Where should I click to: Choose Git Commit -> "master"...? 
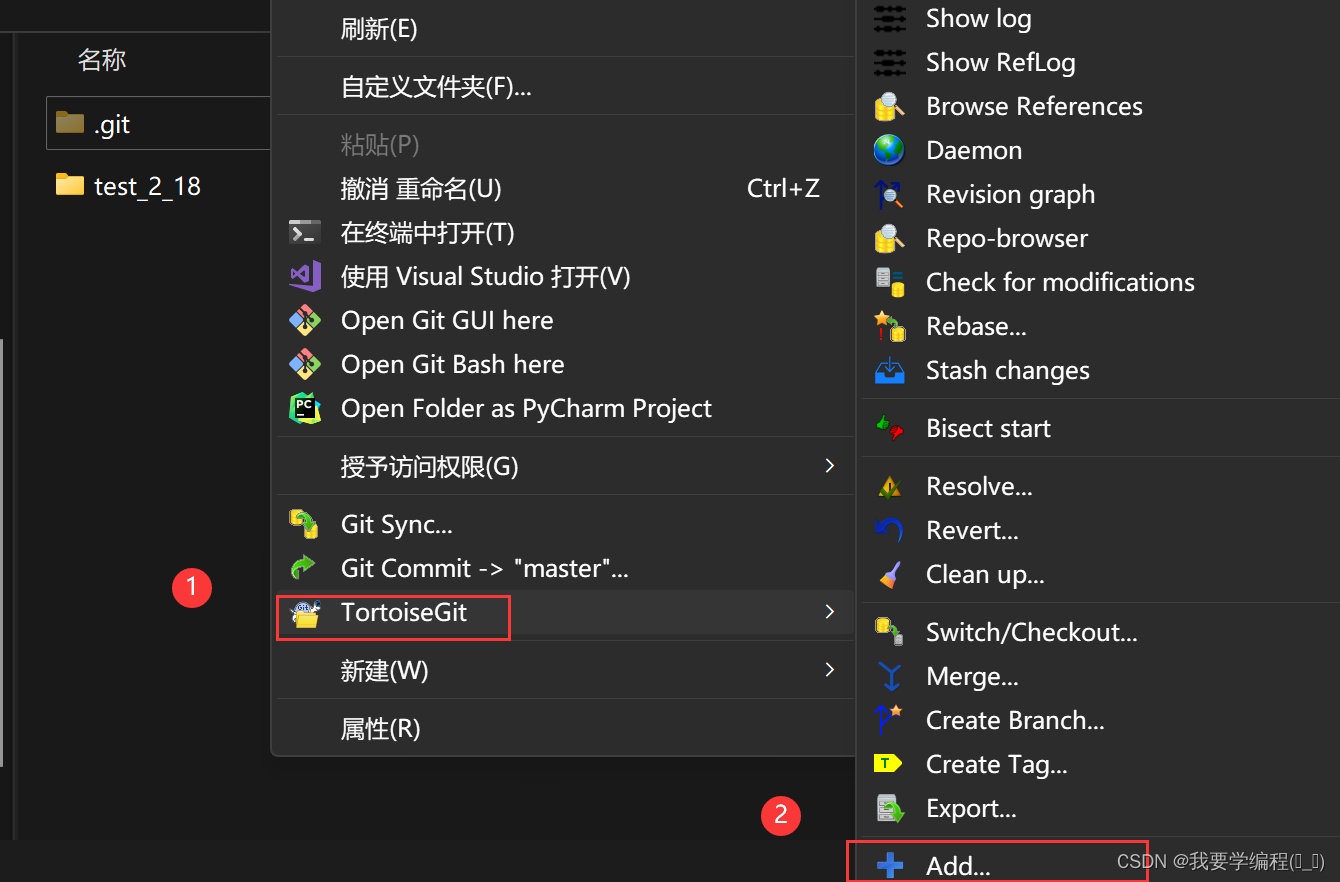564,568
